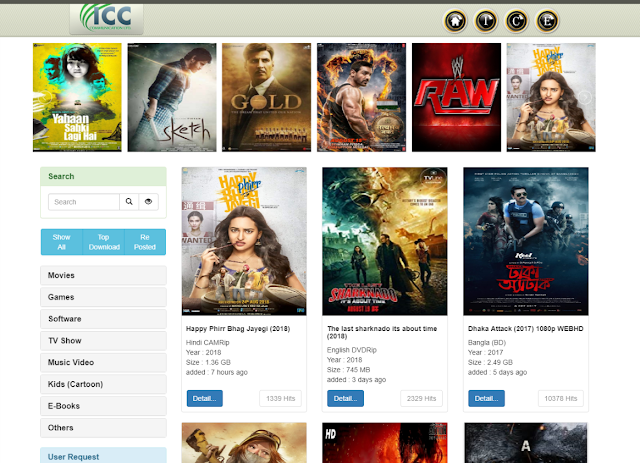Open the Kids (Cartoon) category
640x463 pixels.
coord(103,384)
